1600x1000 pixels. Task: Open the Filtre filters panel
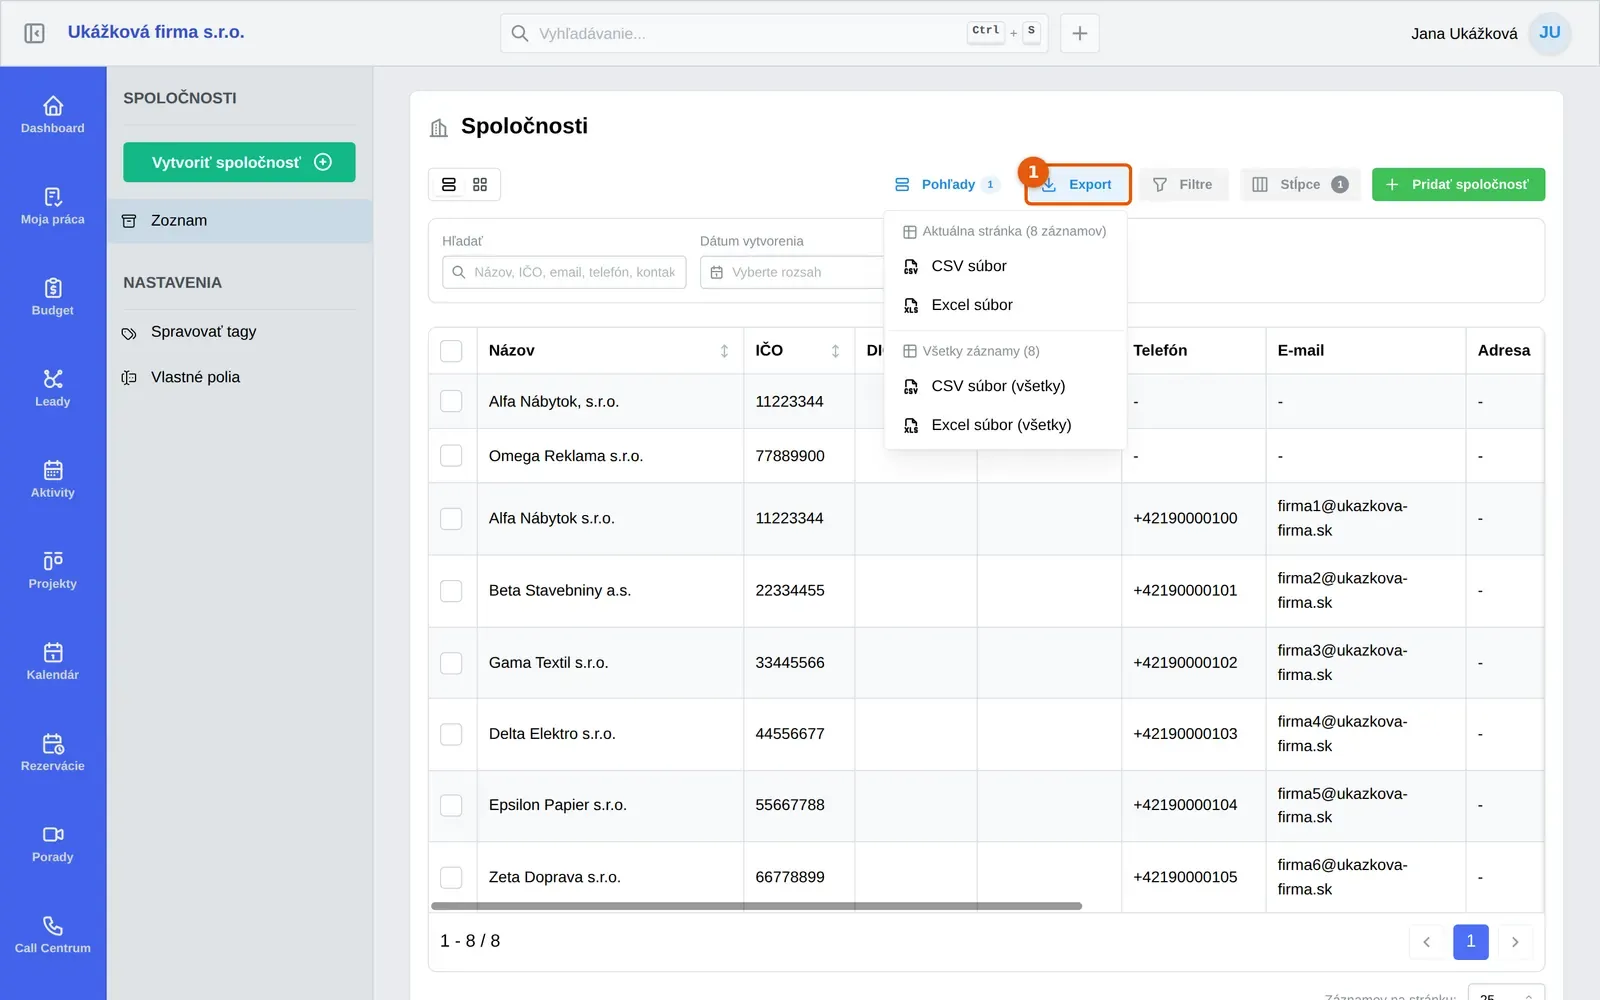pos(1183,185)
